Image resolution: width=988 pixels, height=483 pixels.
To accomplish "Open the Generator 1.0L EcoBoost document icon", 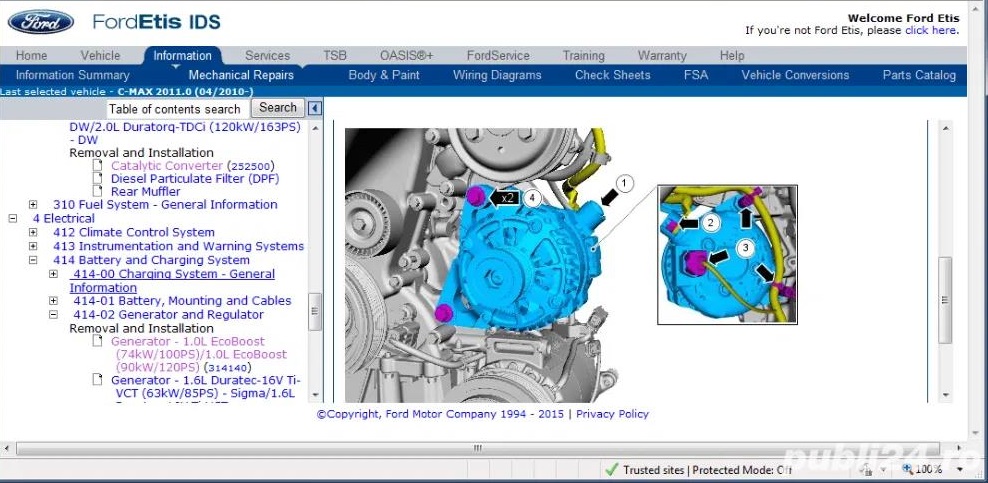I will click(98, 341).
